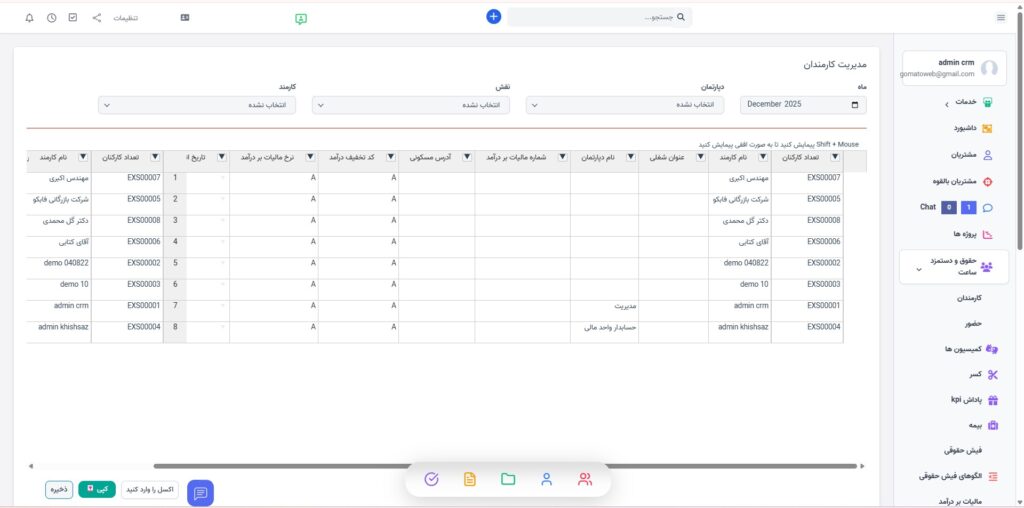Screen dimensions: 1024x508
Task: Open کارمندان employees submenu item
Action: click(970, 298)
